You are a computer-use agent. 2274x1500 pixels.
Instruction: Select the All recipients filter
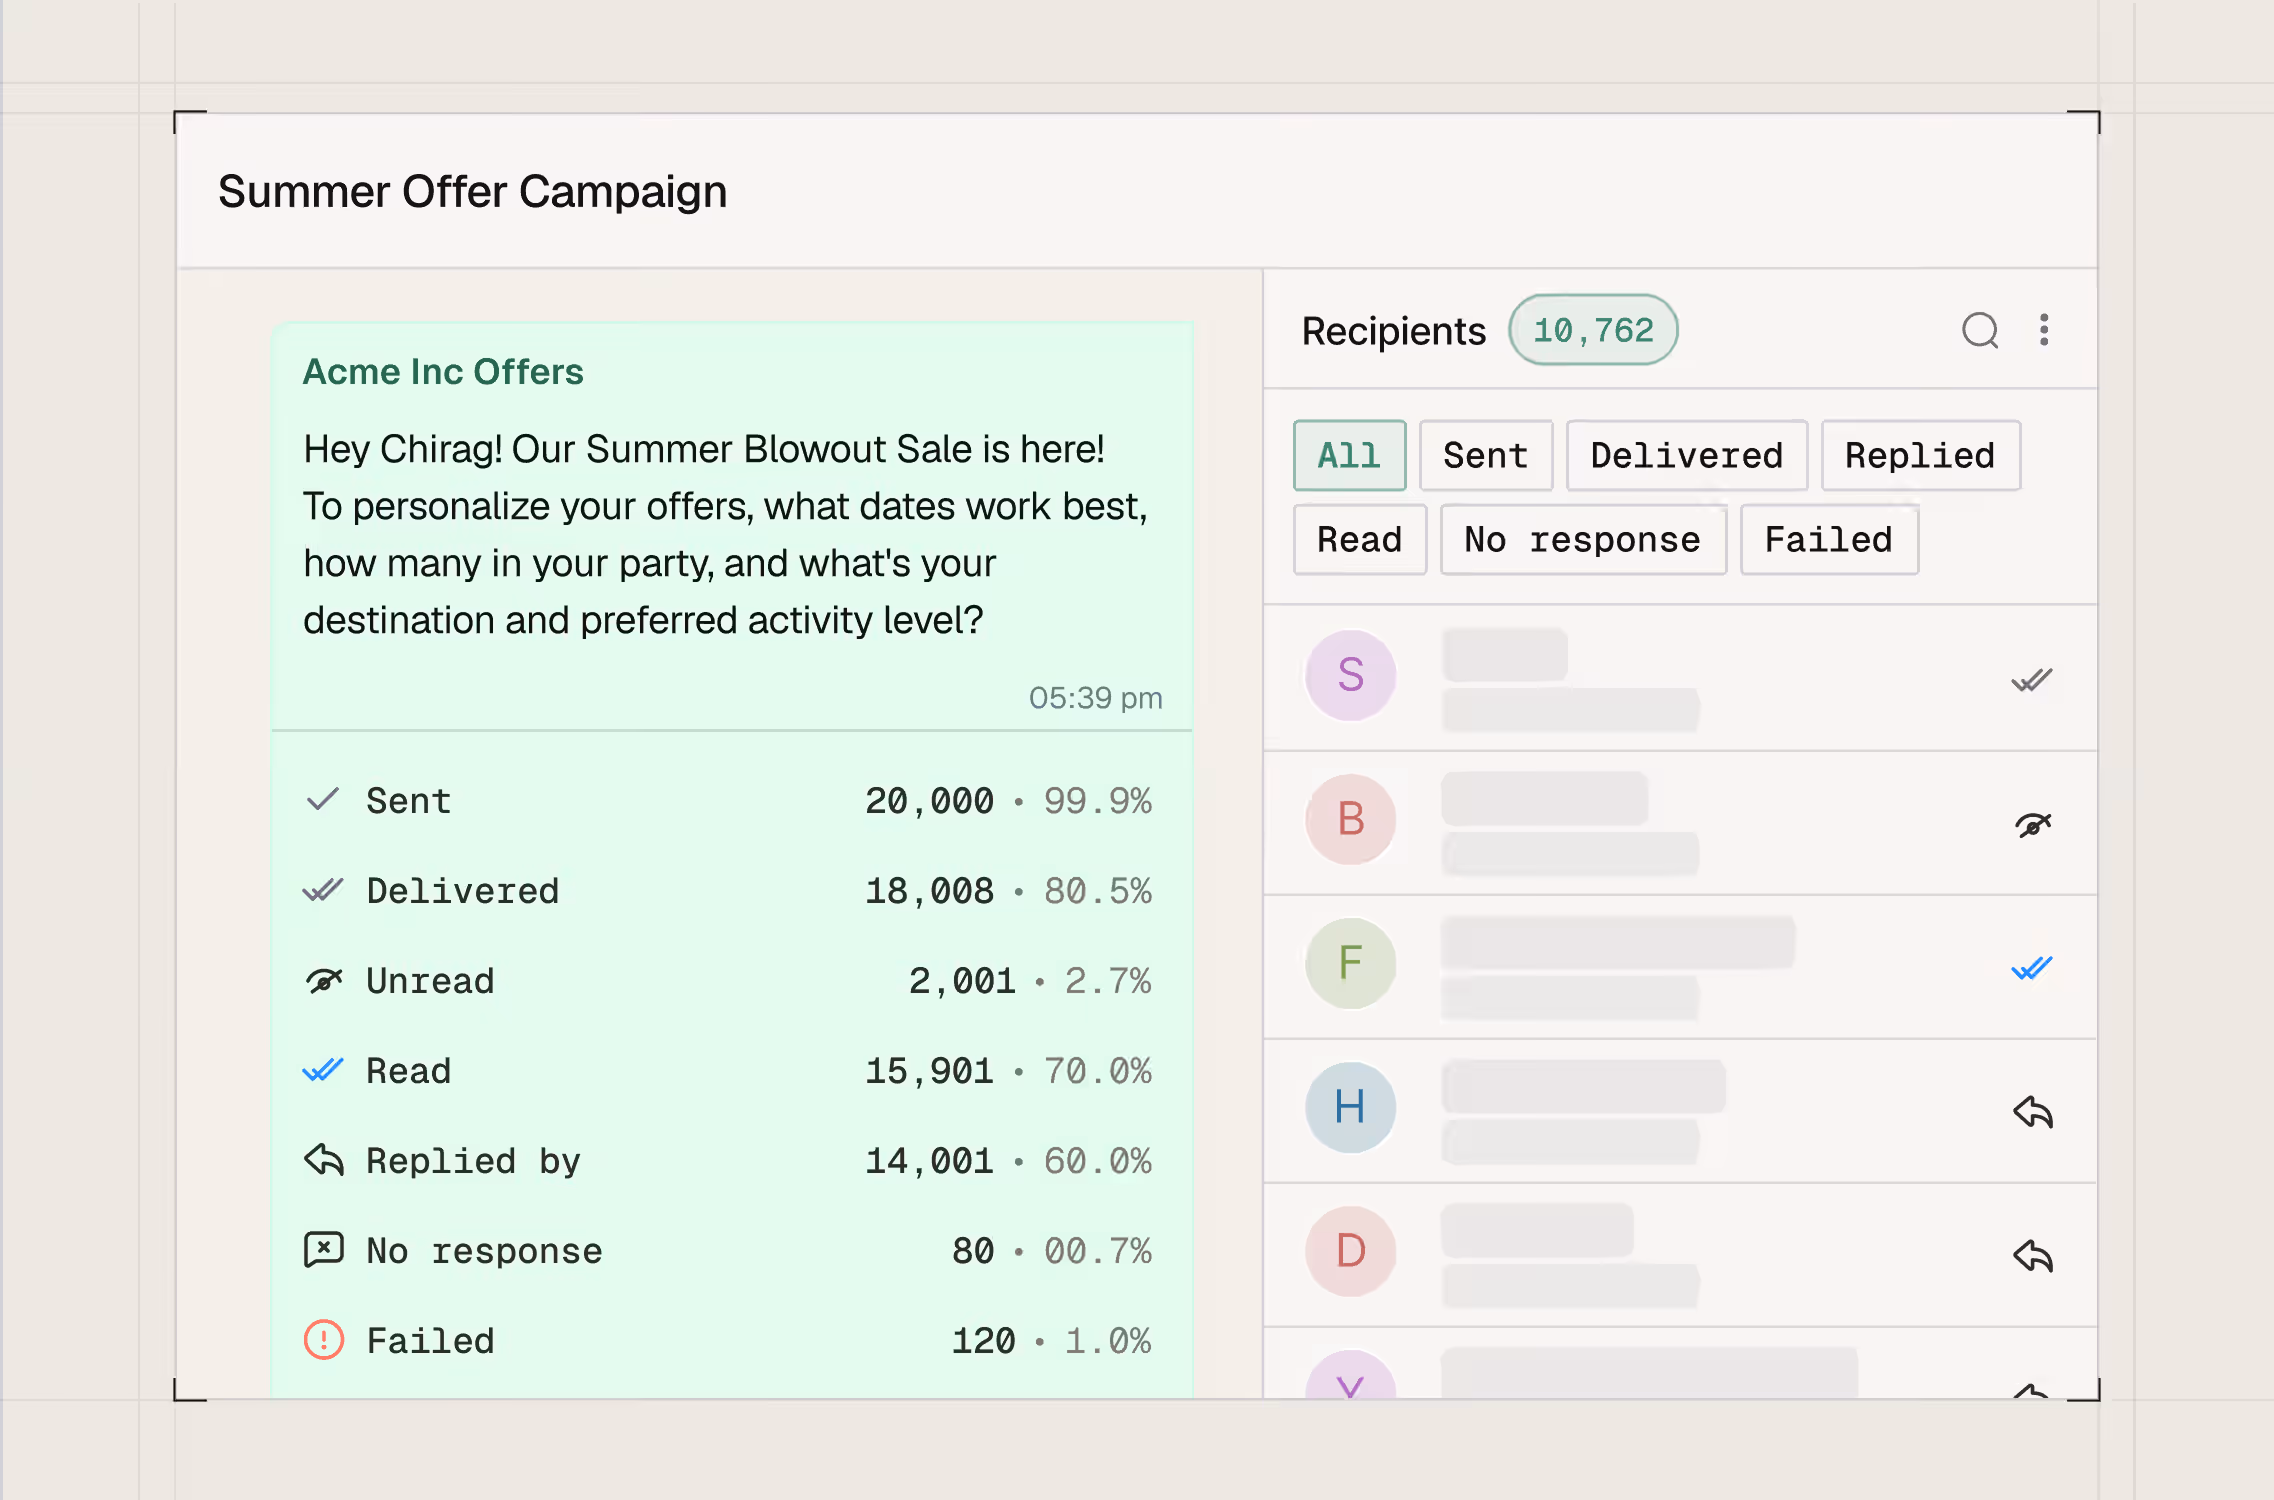click(x=1348, y=456)
